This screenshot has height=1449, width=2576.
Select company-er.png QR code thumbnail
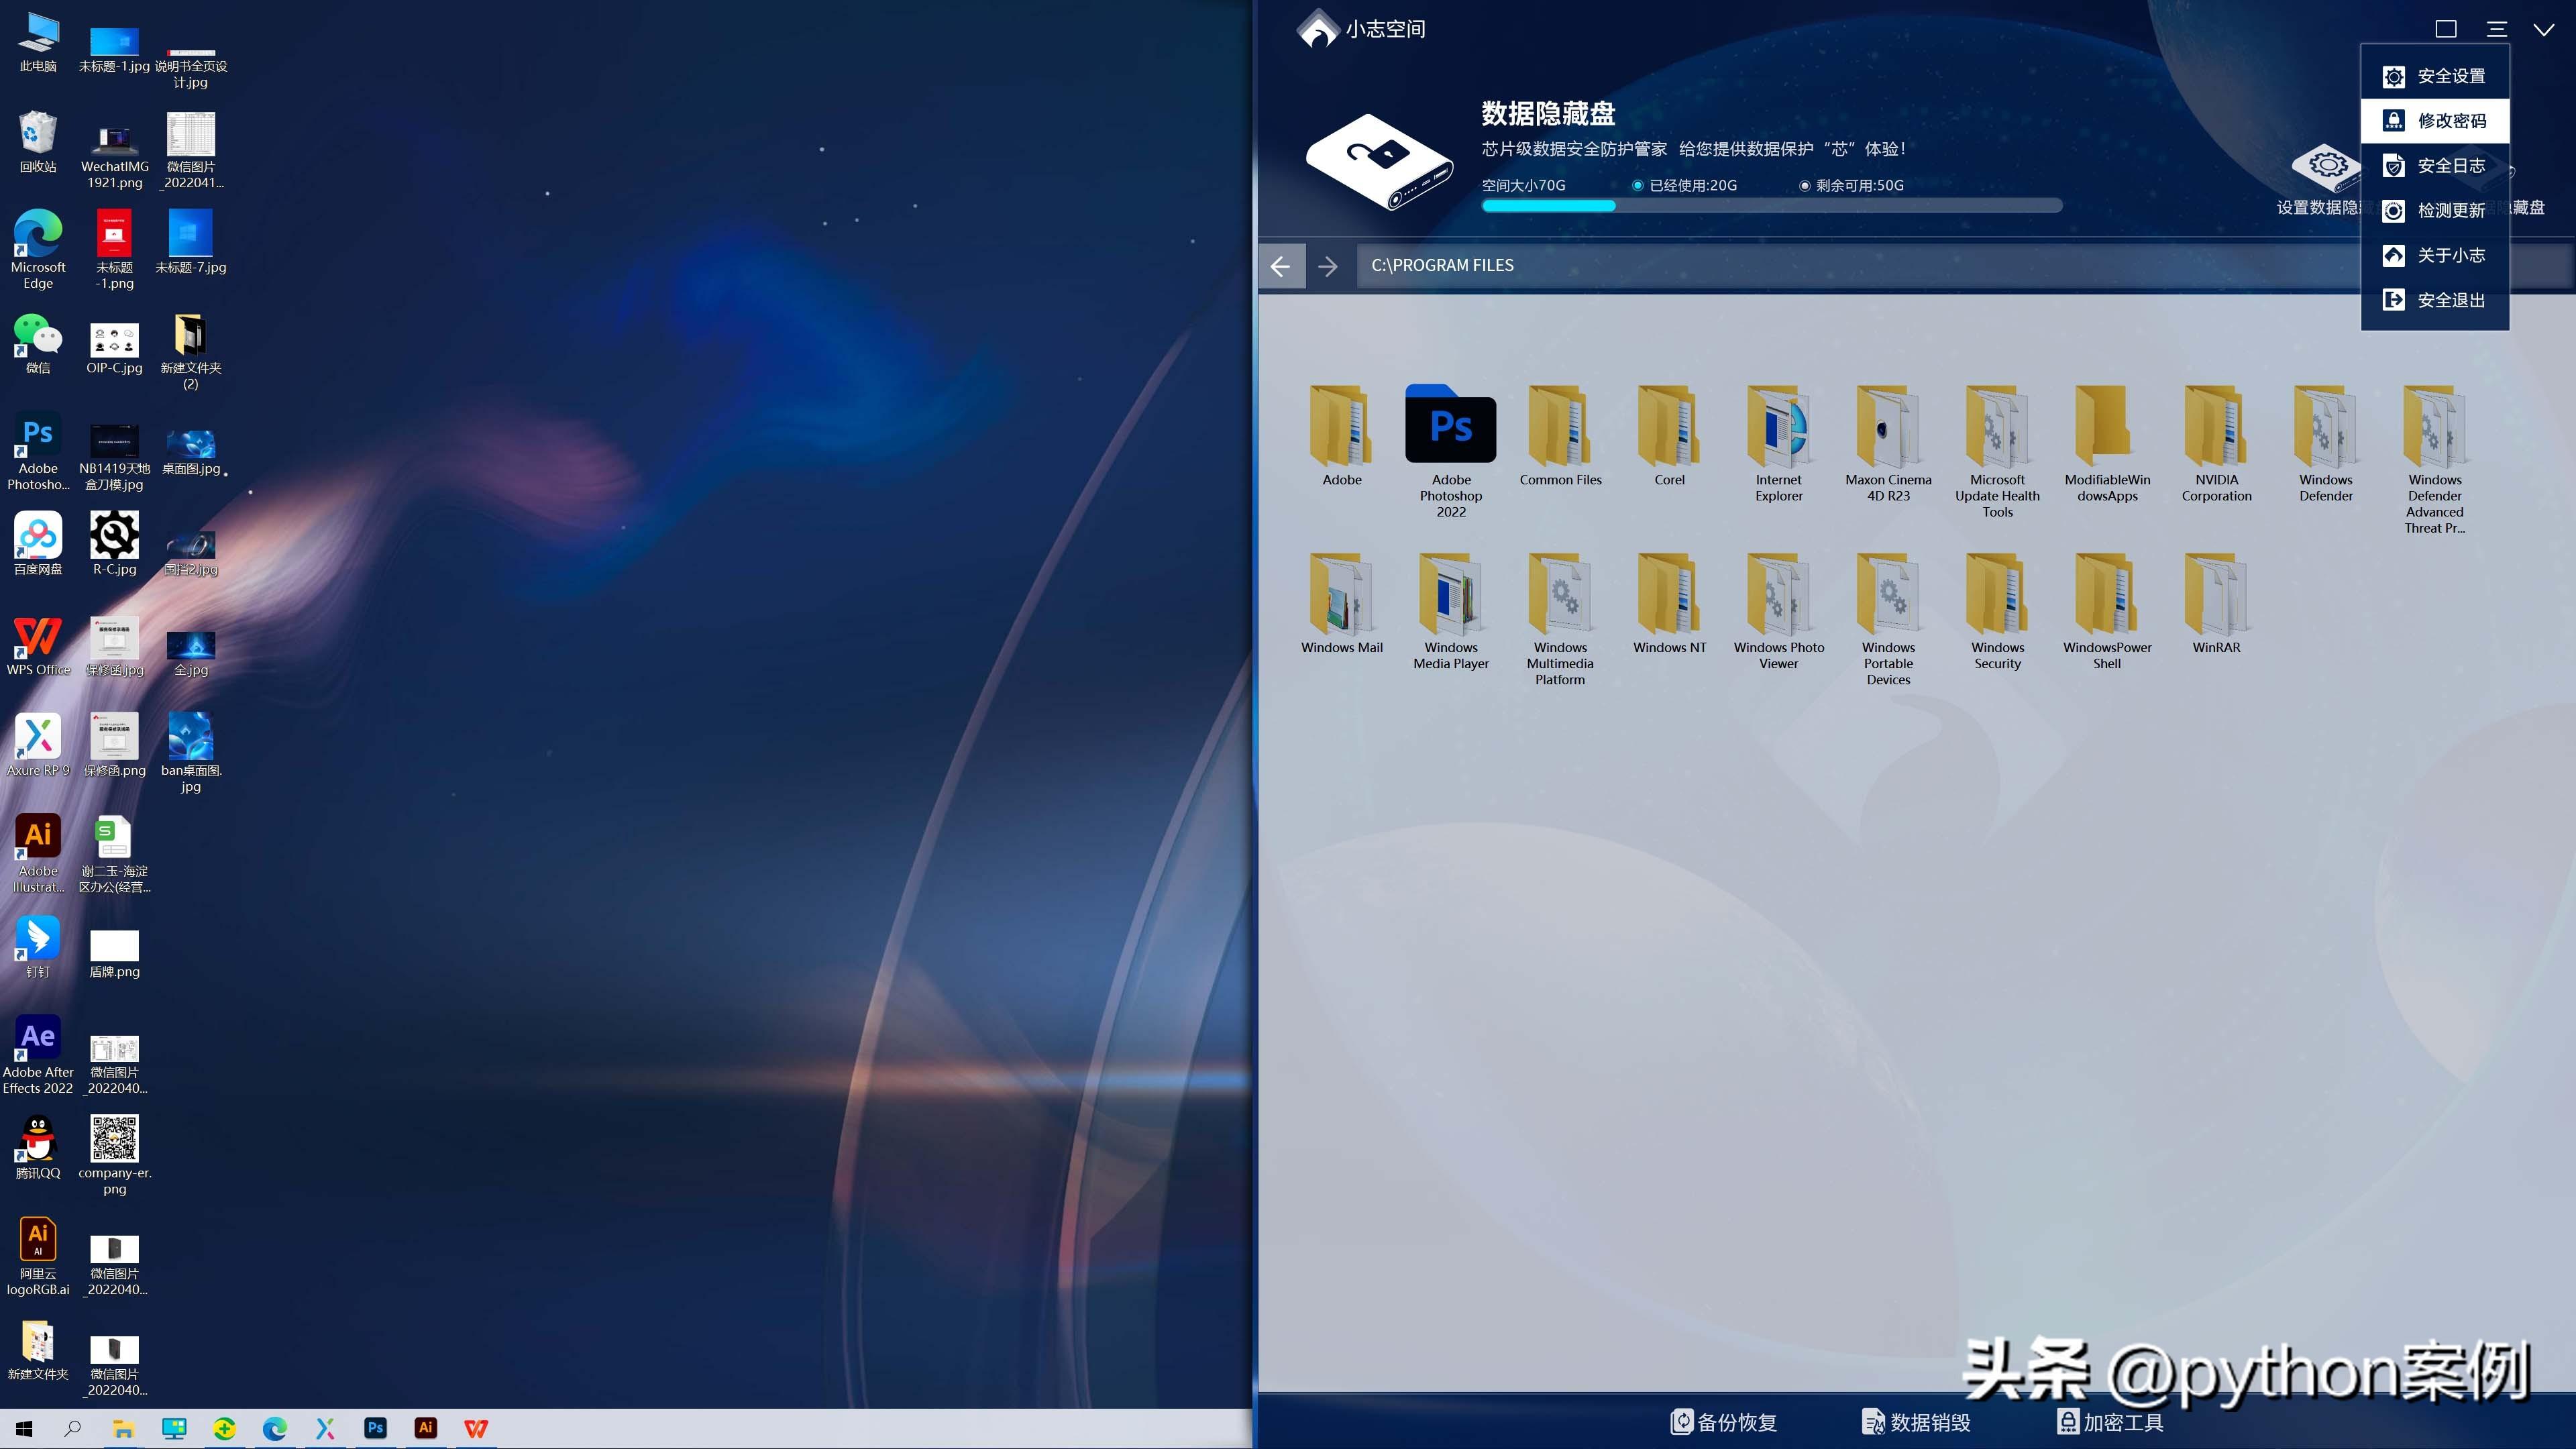tap(115, 1139)
